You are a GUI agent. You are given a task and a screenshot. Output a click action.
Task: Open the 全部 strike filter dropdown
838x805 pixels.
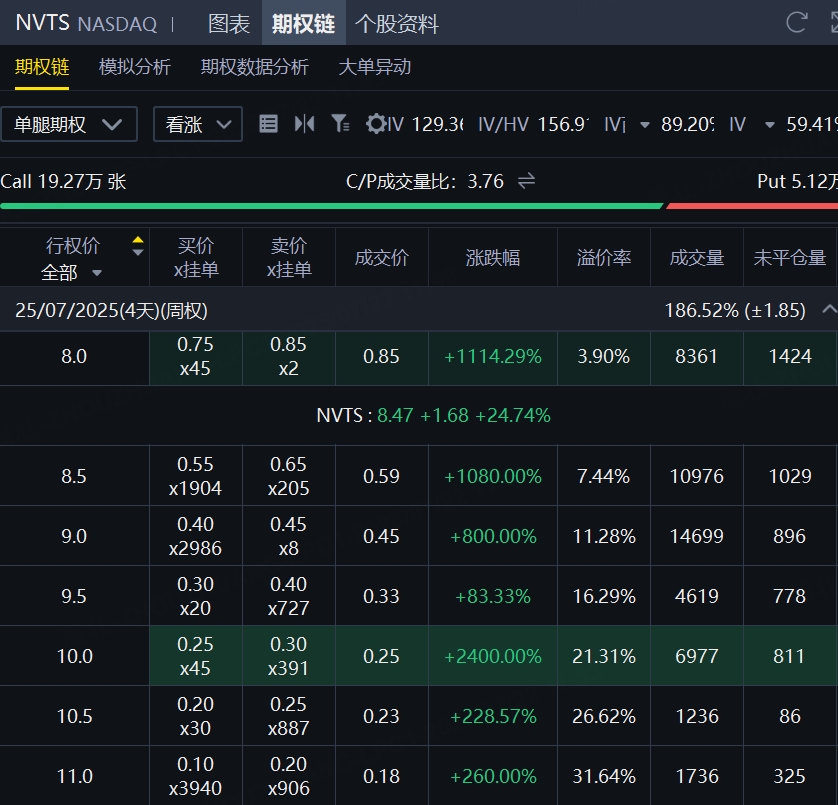click(x=71, y=273)
